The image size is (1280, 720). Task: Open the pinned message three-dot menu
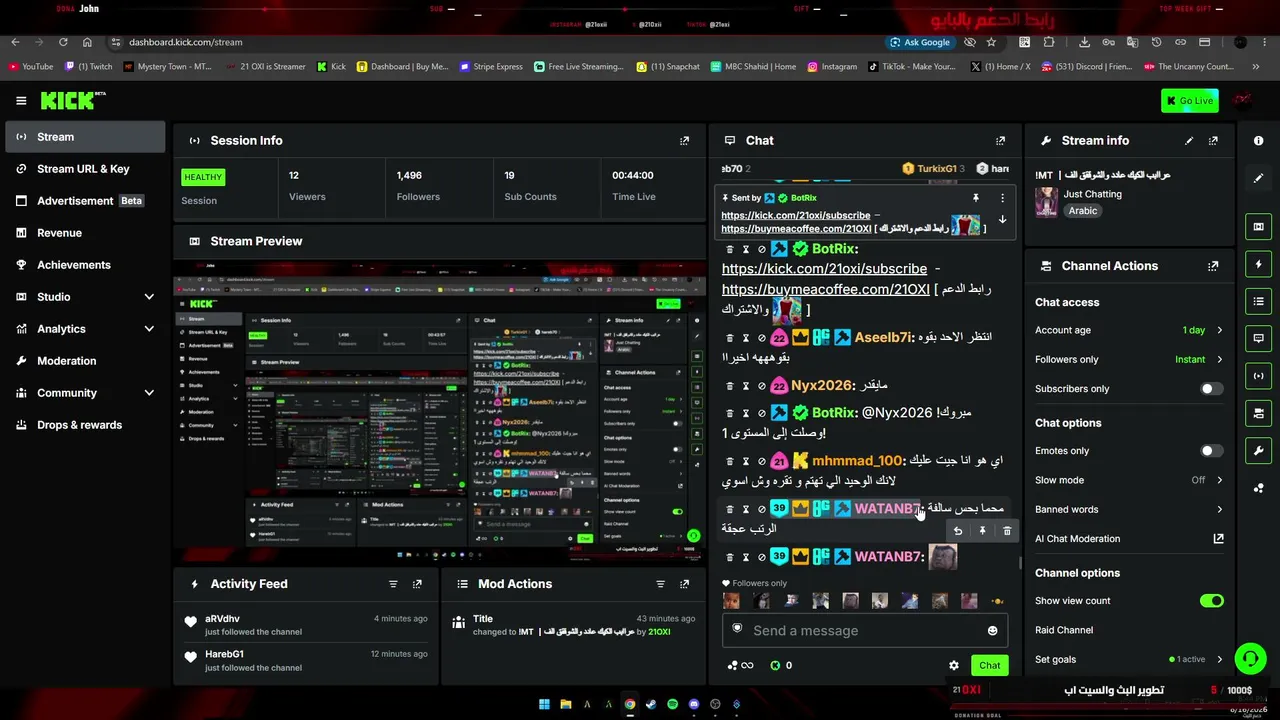pos(1002,198)
